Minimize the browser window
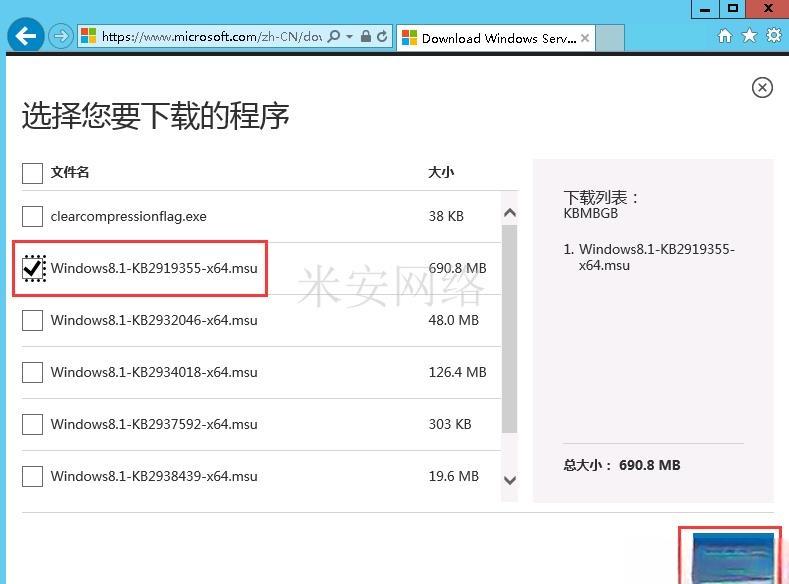Image resolution: width=789 pixels, height=584 pixels. (705, 9)
